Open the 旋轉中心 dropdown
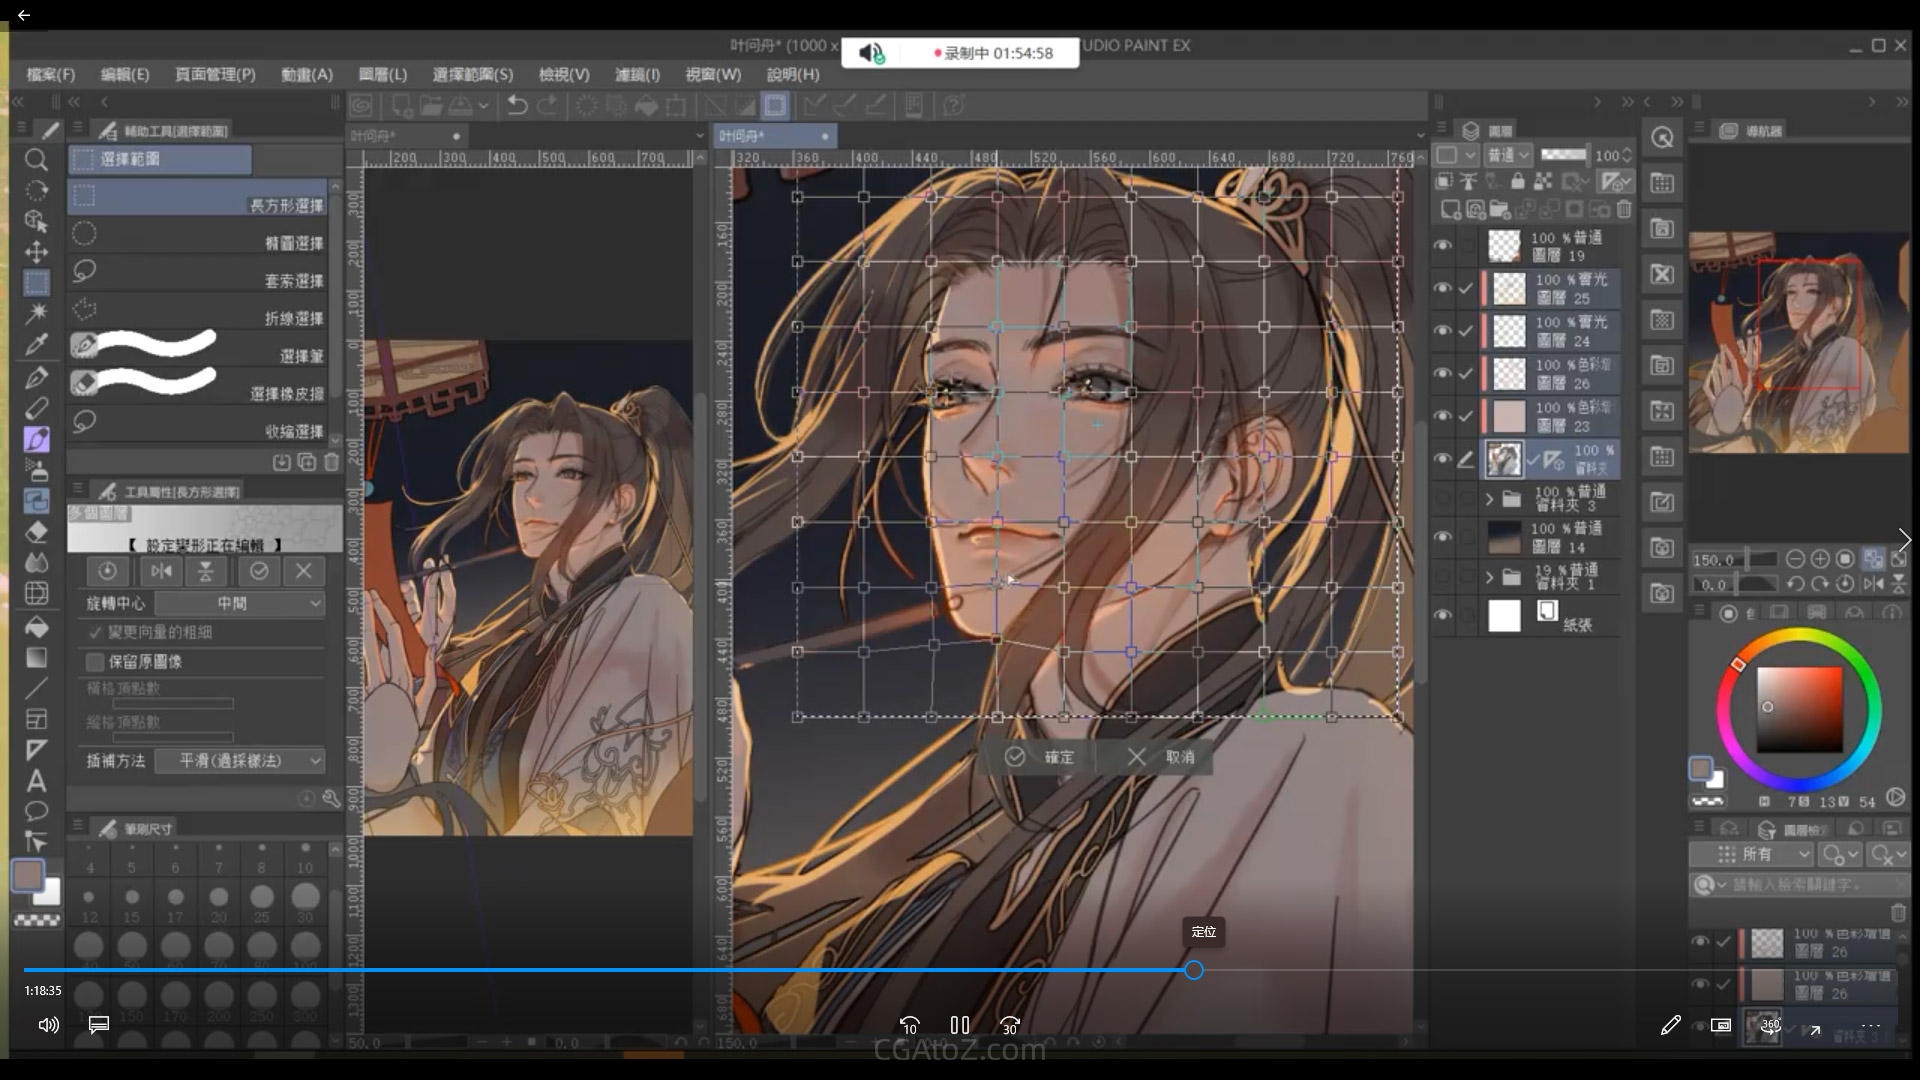The height and width of the screenshot is (1080, 1920). click(x=240, y=603)
